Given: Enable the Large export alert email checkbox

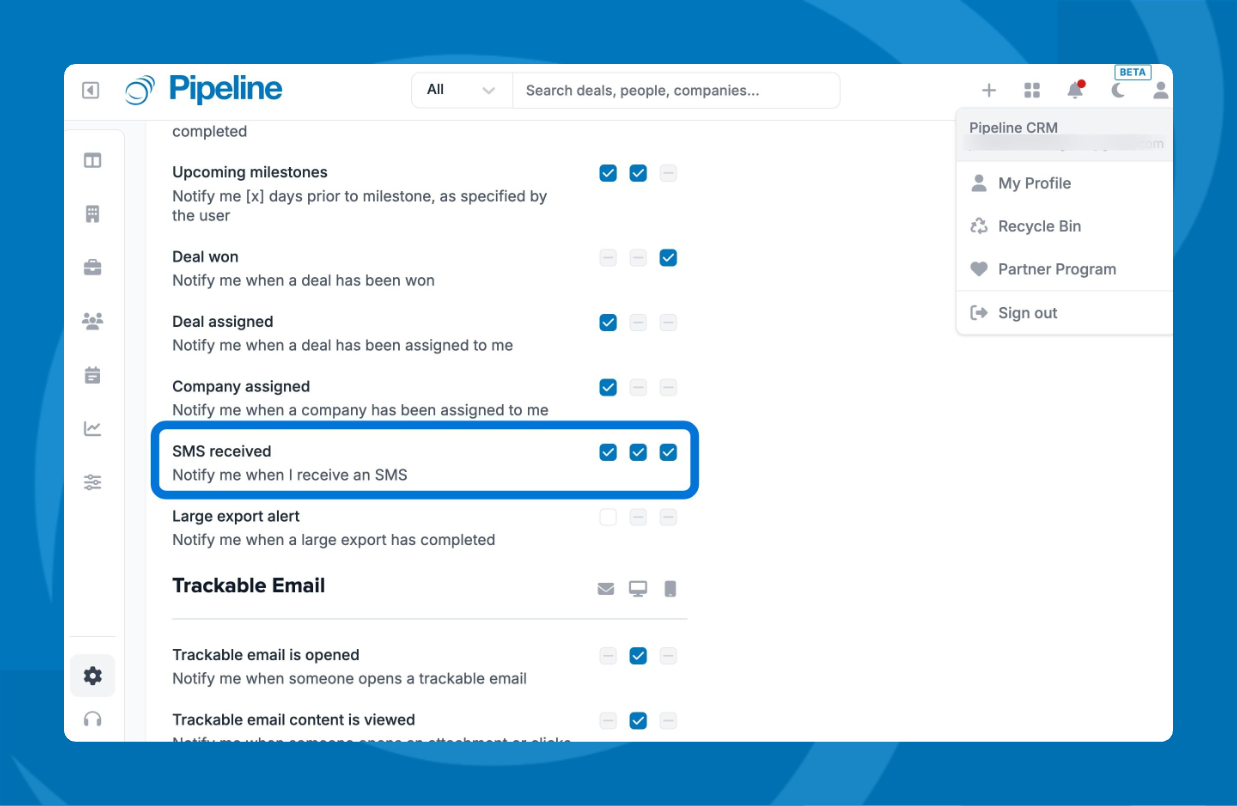Looking at the screenshot, I should click(x=608, y=517).
